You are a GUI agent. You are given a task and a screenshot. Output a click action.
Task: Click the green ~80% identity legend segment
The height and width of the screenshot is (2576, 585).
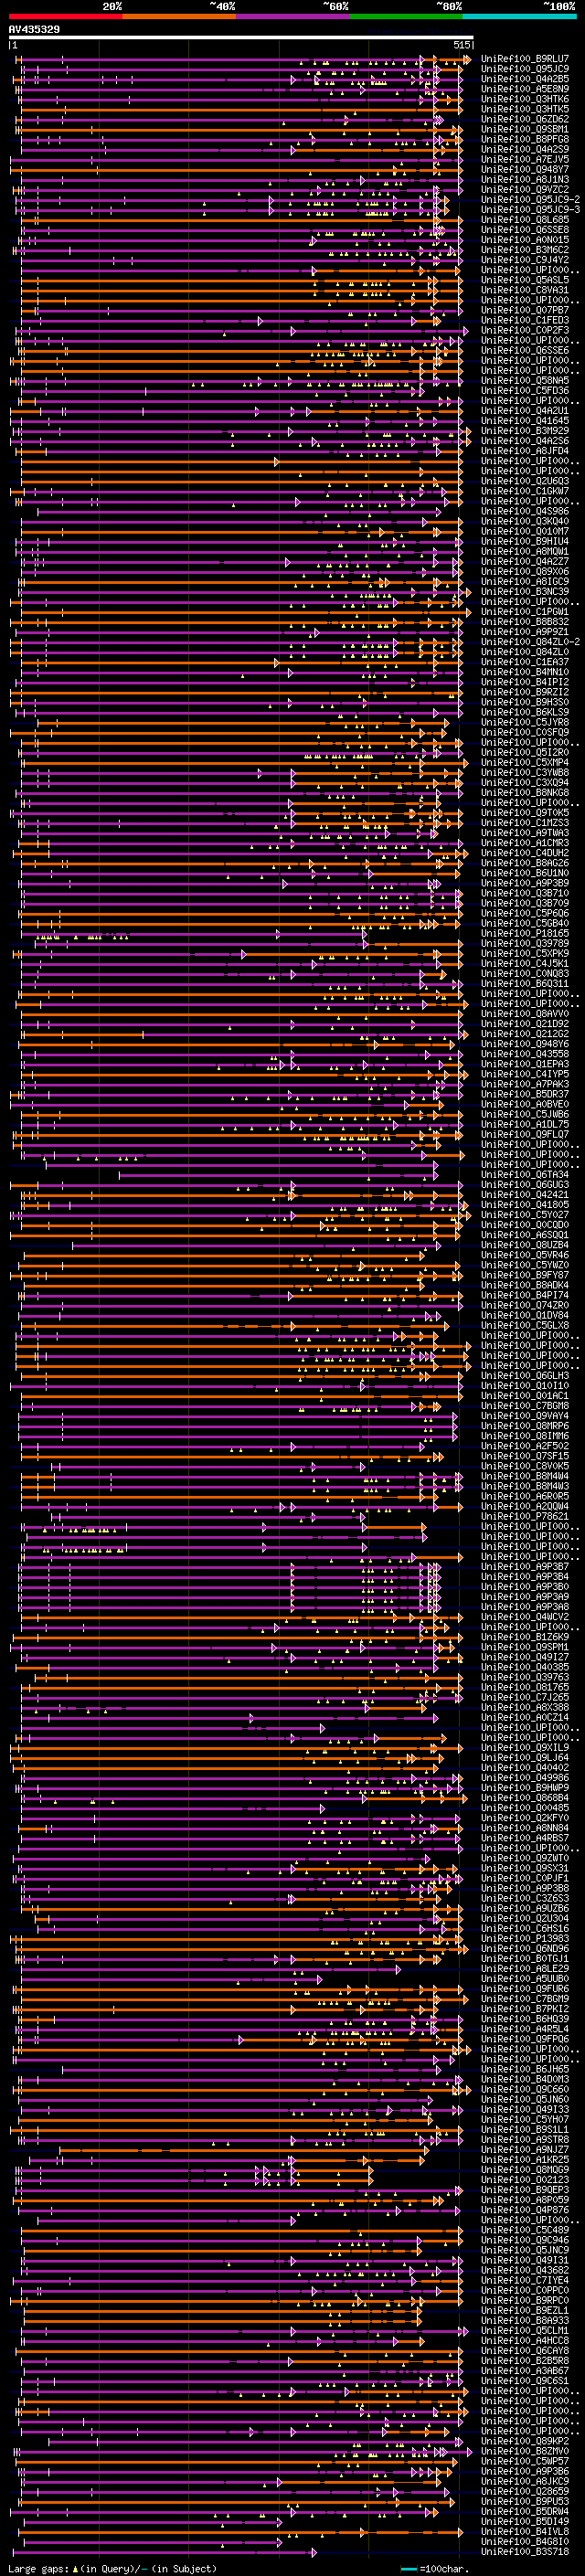(406, 16)
